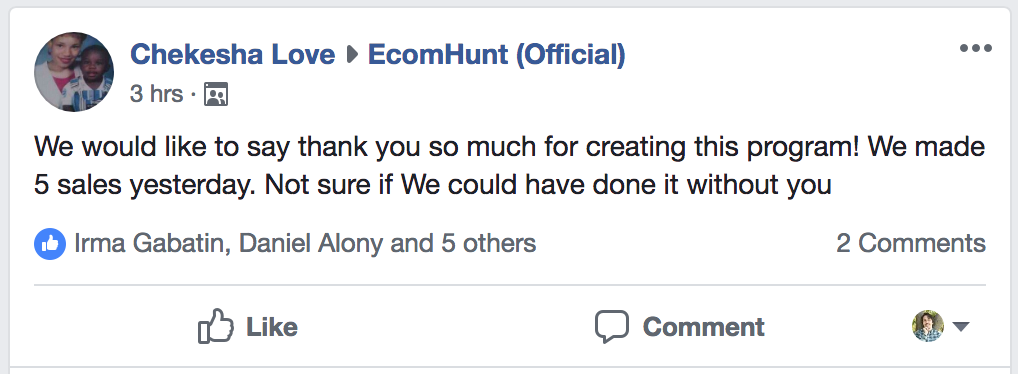Click the triangle arrow between the names
1018x374 pixels.
click(x=353, y=55)
